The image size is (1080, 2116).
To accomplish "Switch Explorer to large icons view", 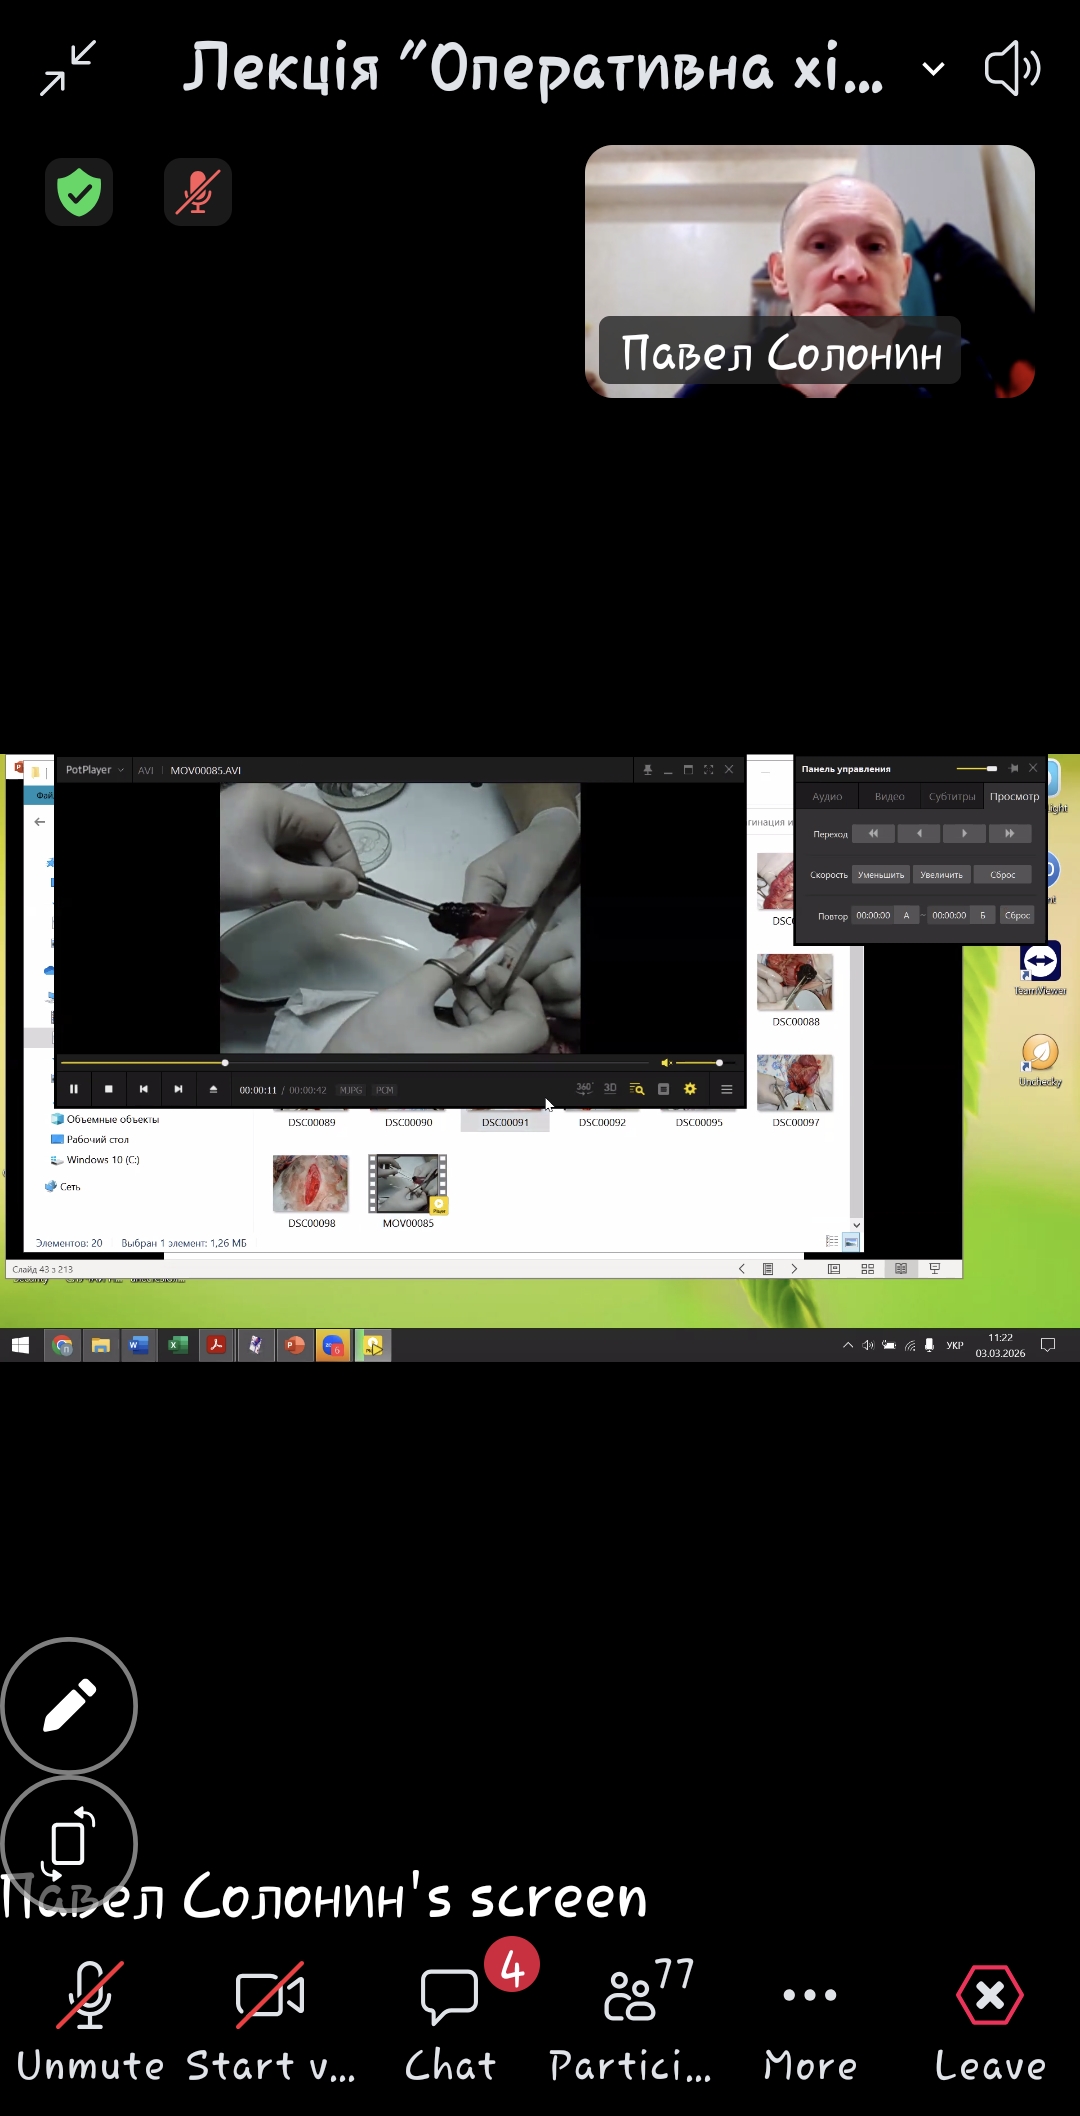I will click(851, 1241).
